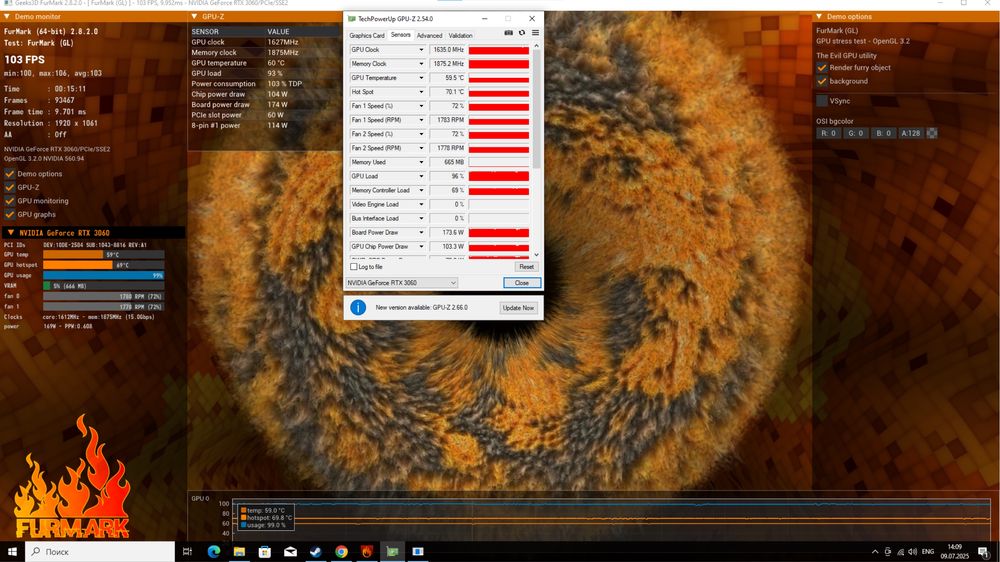The image size is (1000, 562).
Task: Show hidden system tray icons
Action: tap(875, 552)
